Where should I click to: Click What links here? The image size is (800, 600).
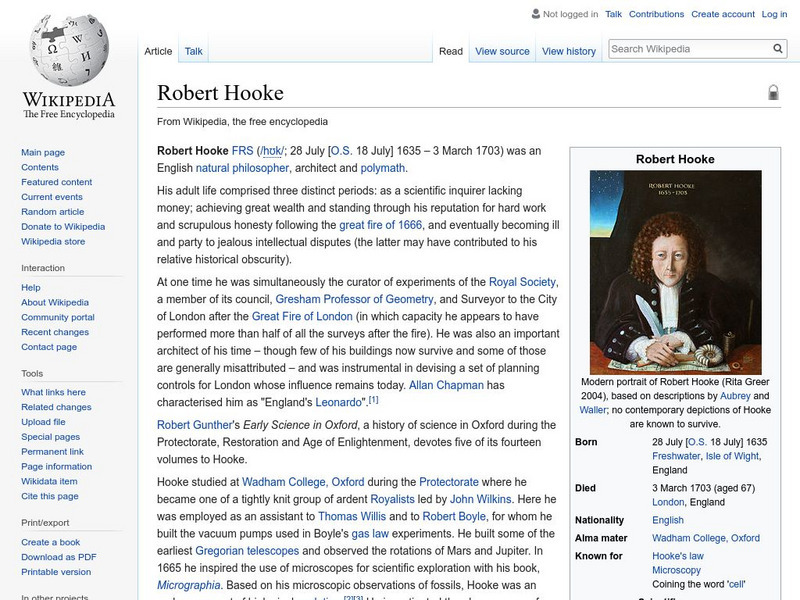pos(53,392)
